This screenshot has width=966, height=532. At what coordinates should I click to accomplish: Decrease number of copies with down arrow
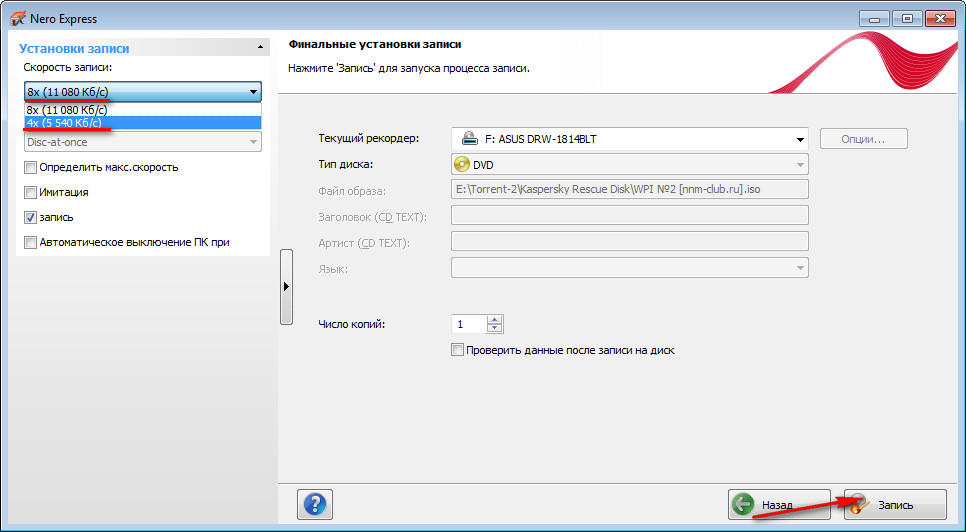[x=495, y=328]
